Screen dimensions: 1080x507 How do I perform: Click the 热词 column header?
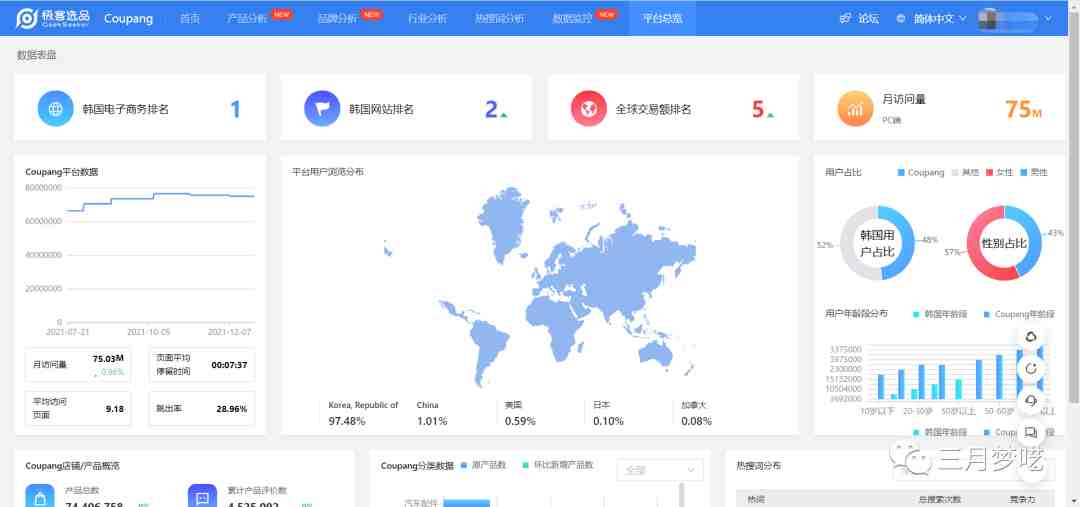756,499
